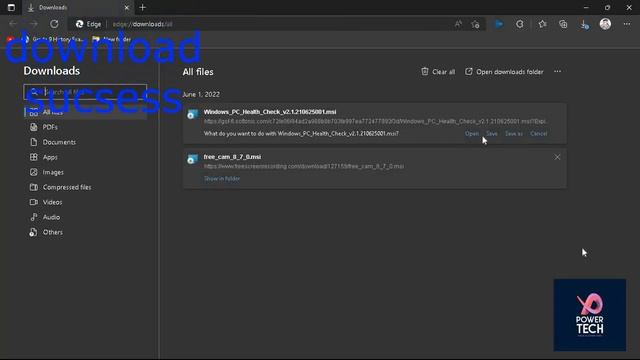
Task: Click the June 1, 2022 date heading
Action: click(x=201, y=94)
